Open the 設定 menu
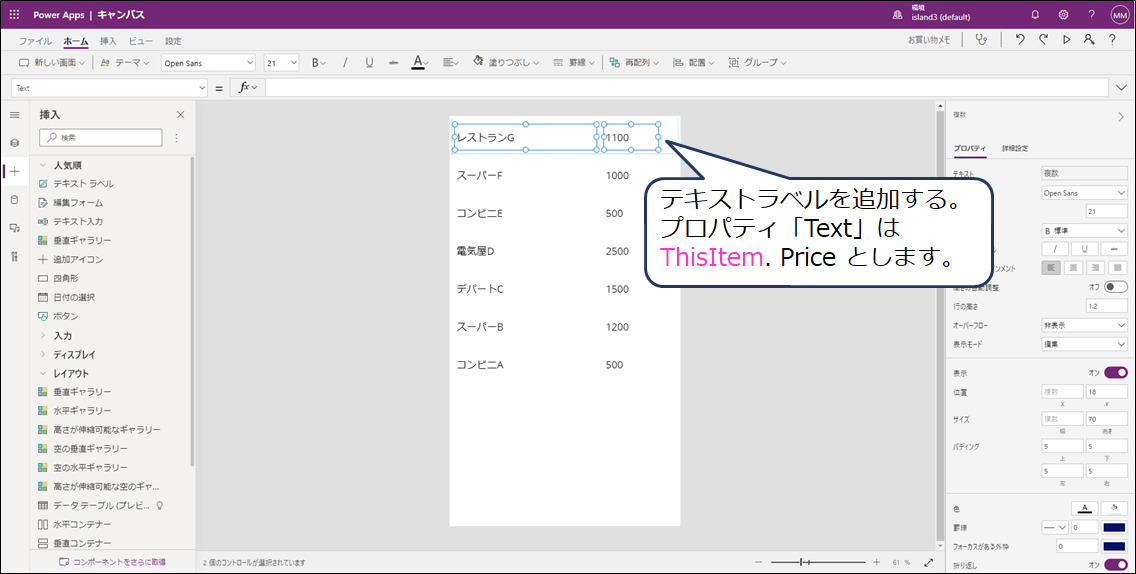Screen dimensions: 1136x574 [x=173, y=41]
